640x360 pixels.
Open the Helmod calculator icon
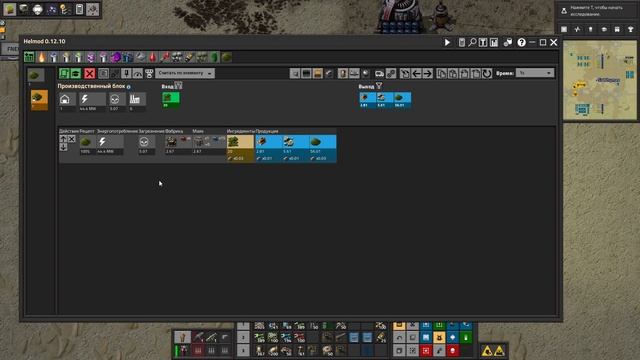pos(462,42)
